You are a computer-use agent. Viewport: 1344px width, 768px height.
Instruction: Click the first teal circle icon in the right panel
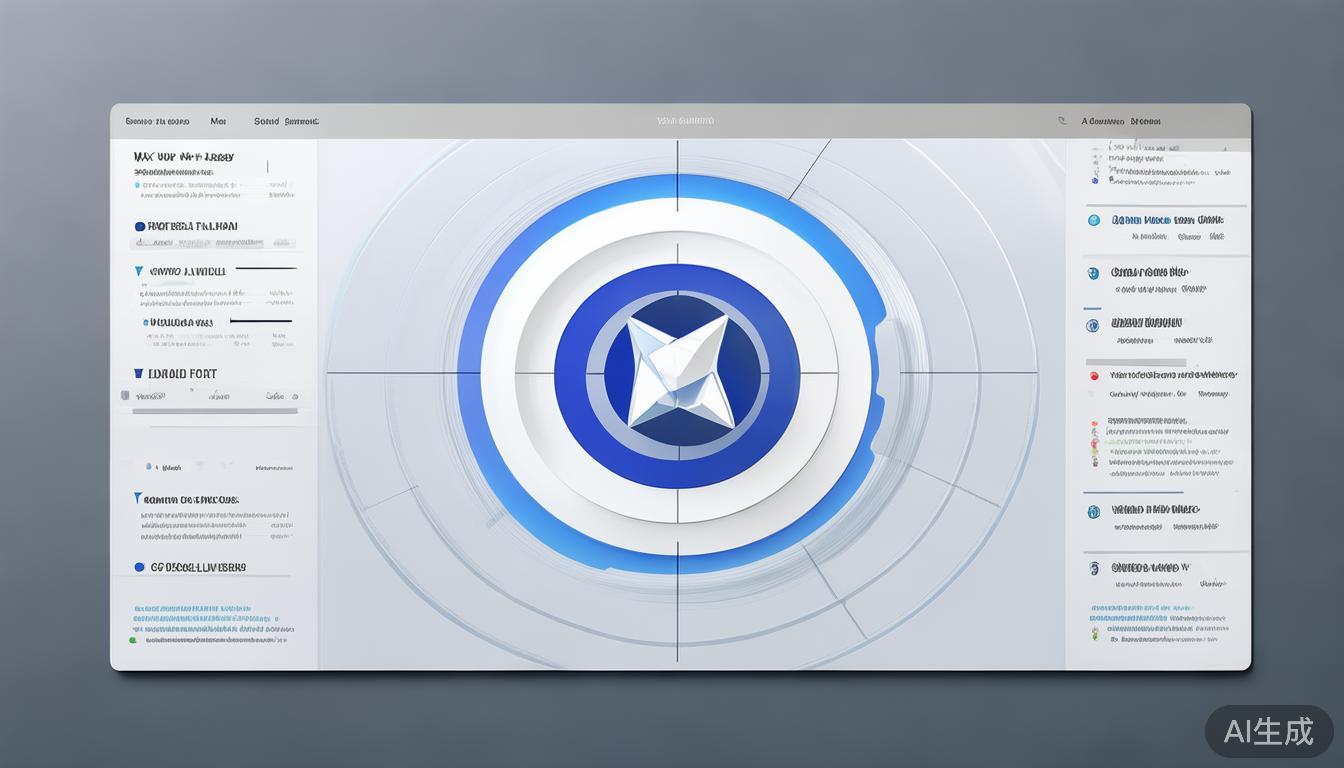(1093, 220)
